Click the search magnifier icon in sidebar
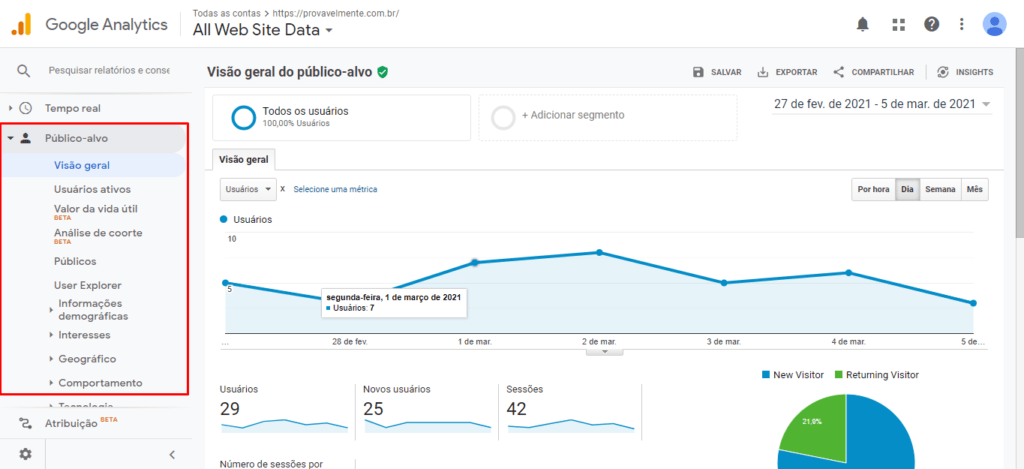The width and height of the screenshot is (1024, 469). [x=24, y=71]
